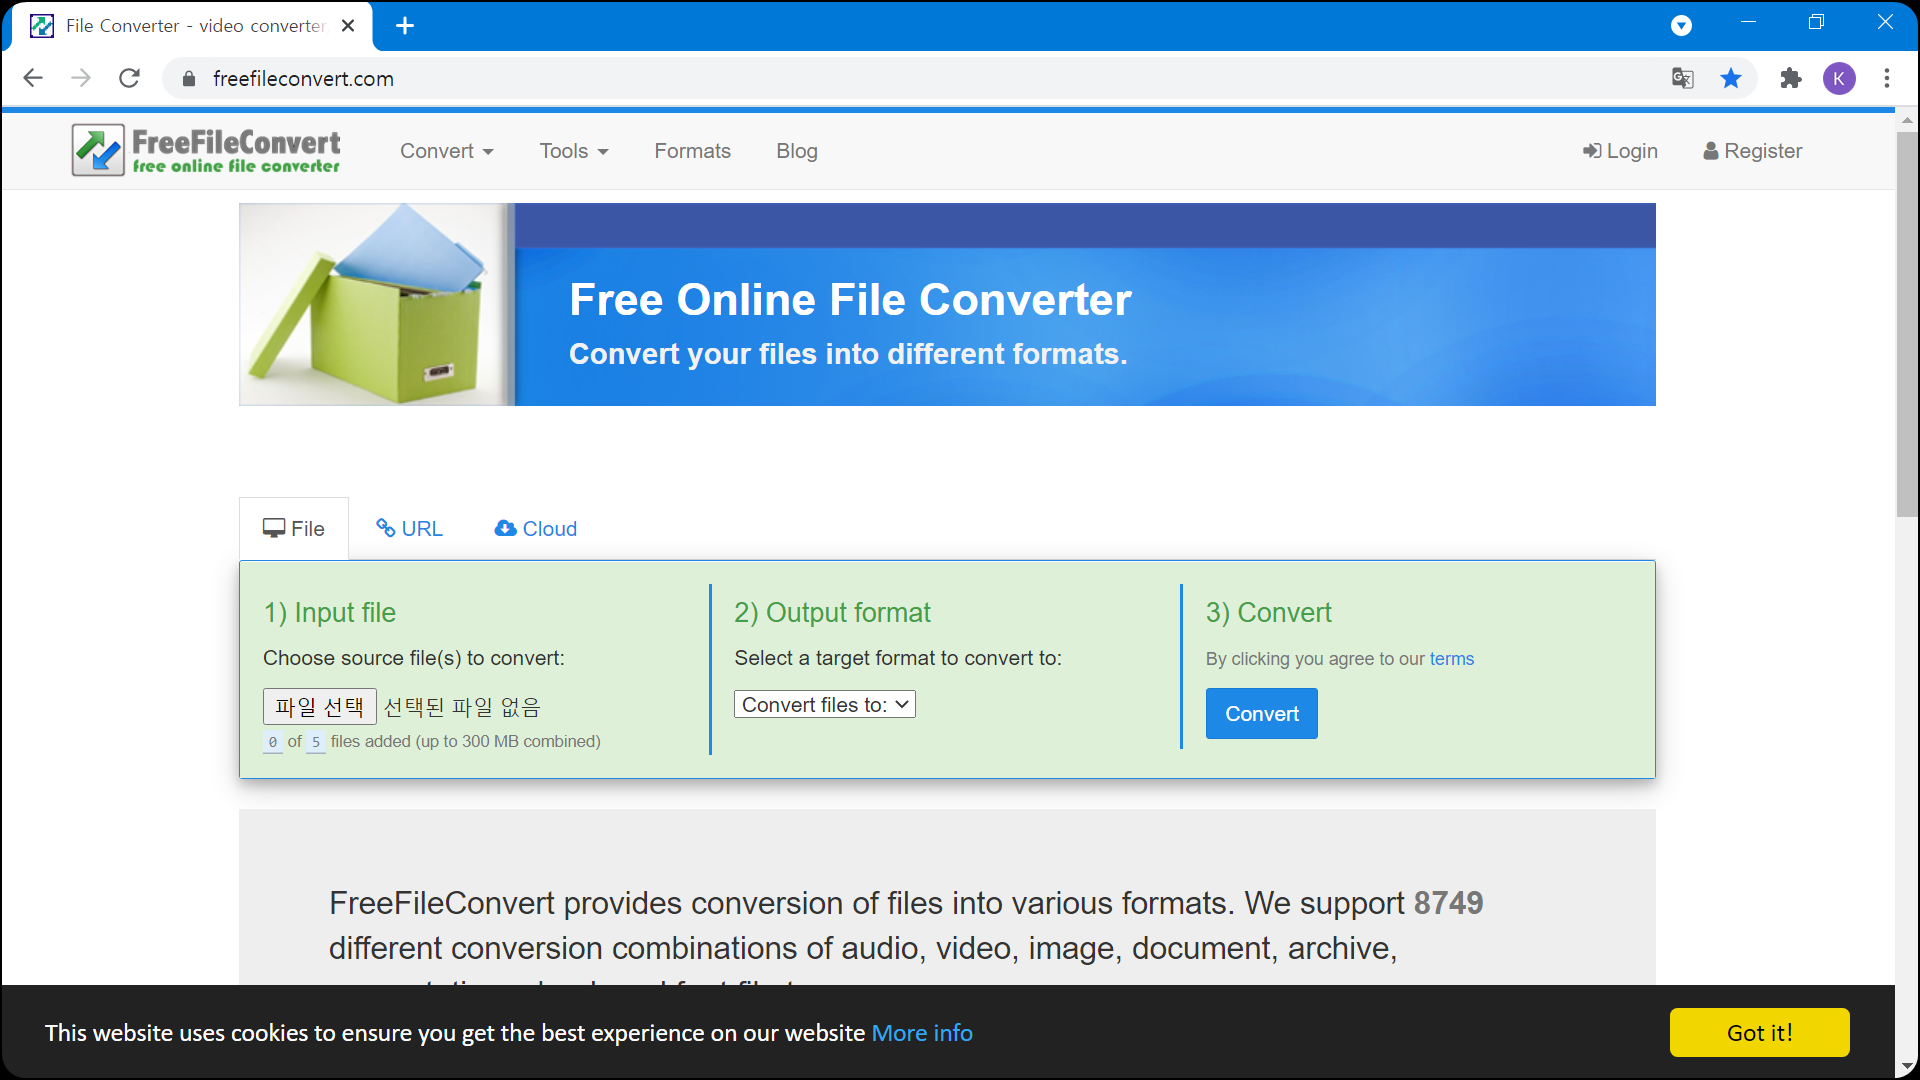Open the 'Convert files to' format selector
Viewport: 1920px width, 1080px height.
[824, 704]
